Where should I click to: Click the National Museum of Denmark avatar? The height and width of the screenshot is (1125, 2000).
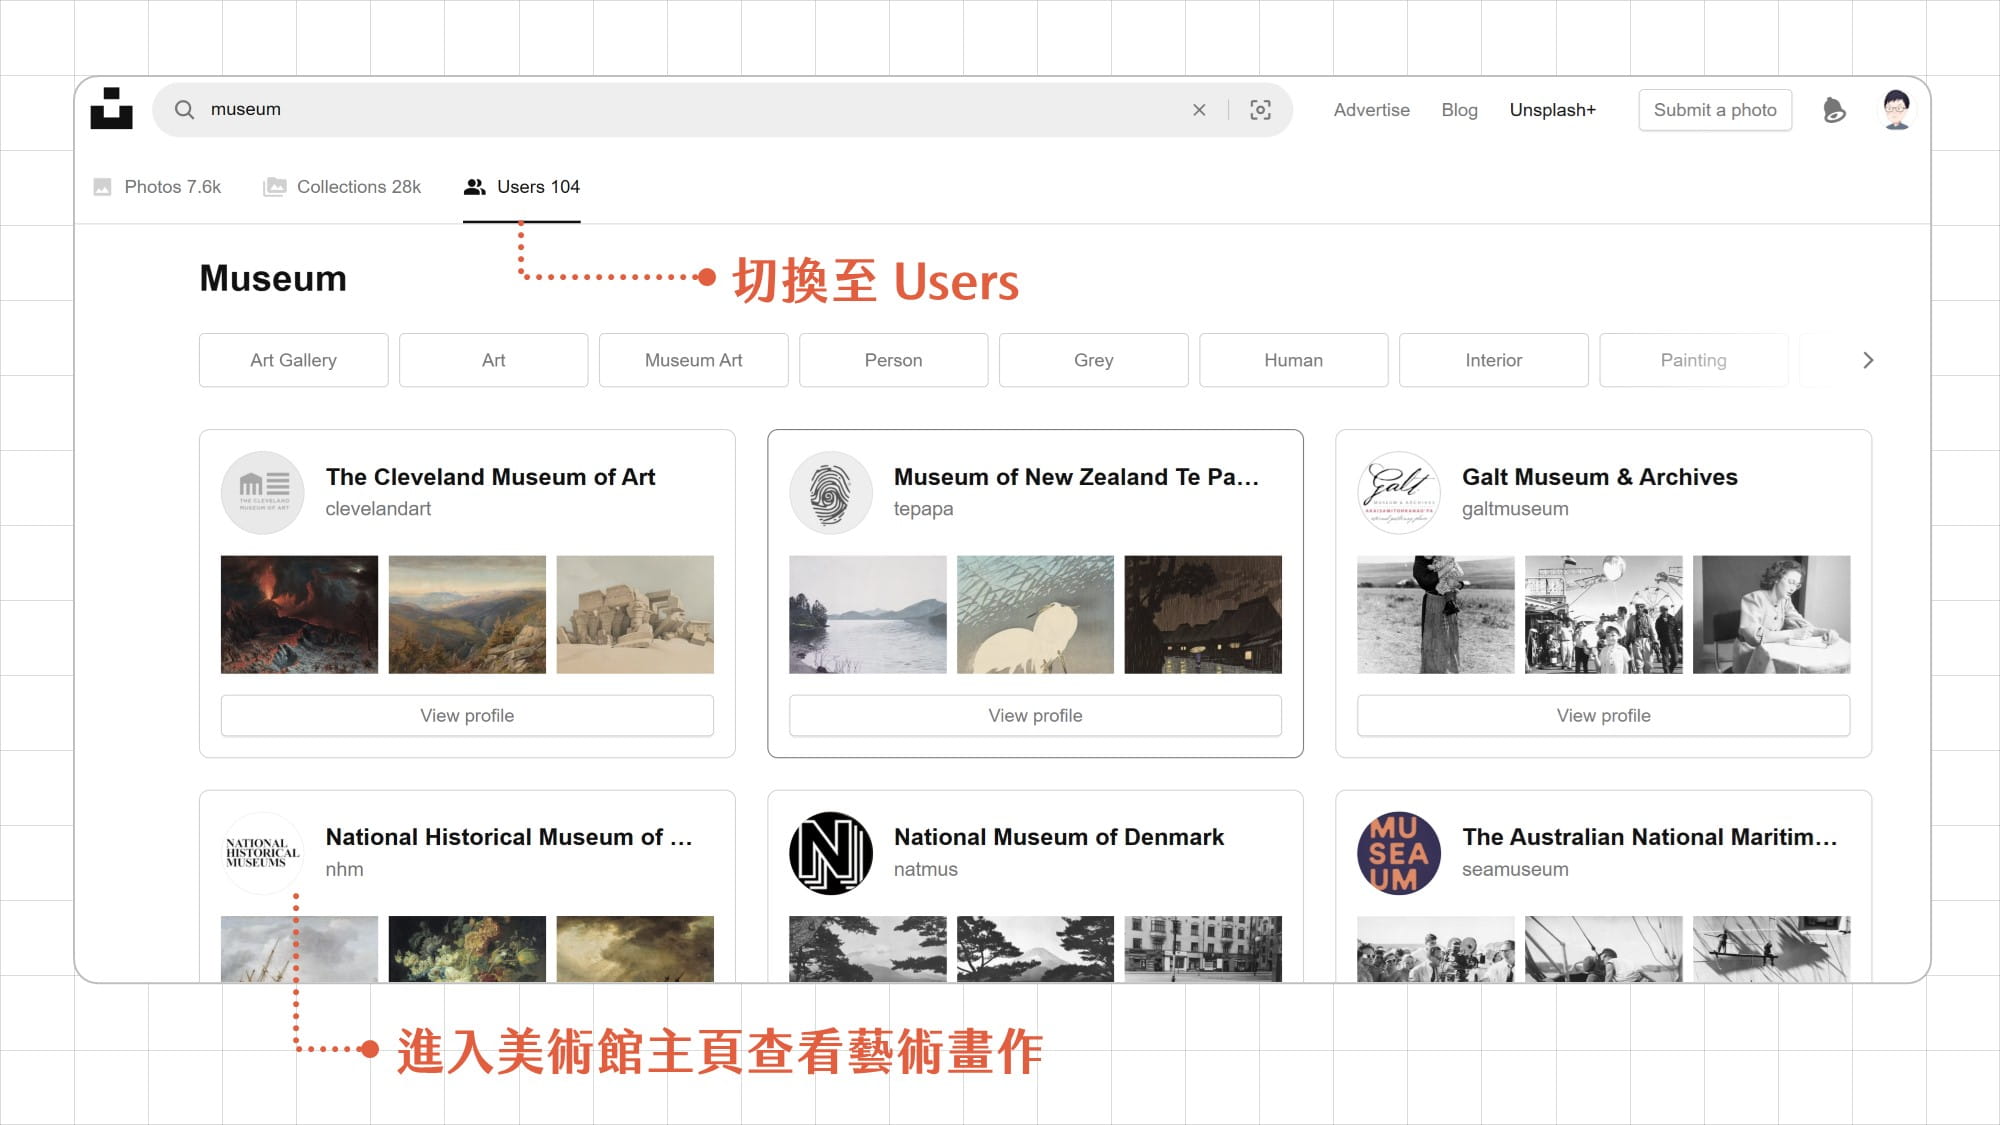pyautogui.click(x=831, y=853)
